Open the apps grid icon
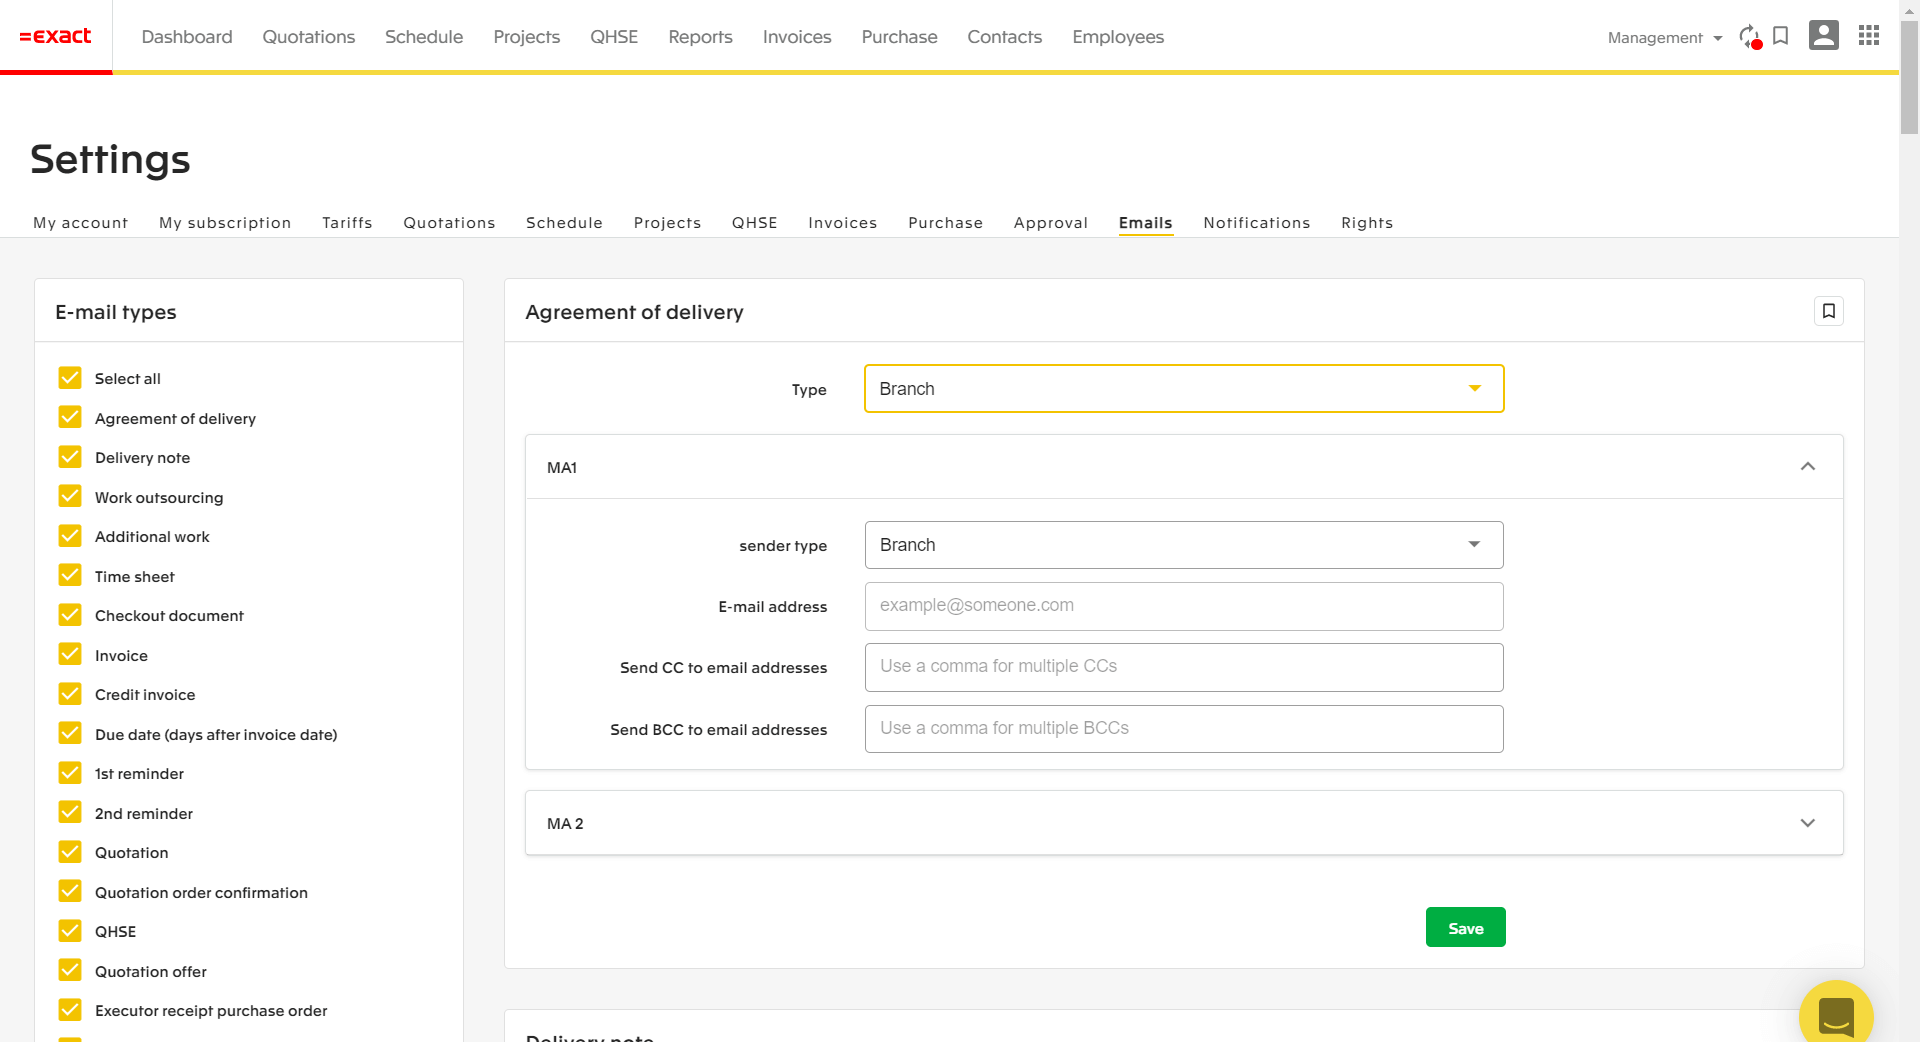The height and width of the screenshot is (1042, 1920). [1869, 36]
